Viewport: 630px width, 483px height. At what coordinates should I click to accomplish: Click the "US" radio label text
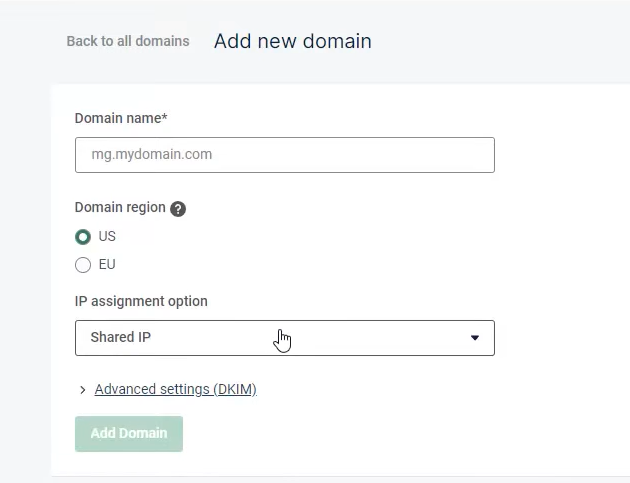coord(107,237)
